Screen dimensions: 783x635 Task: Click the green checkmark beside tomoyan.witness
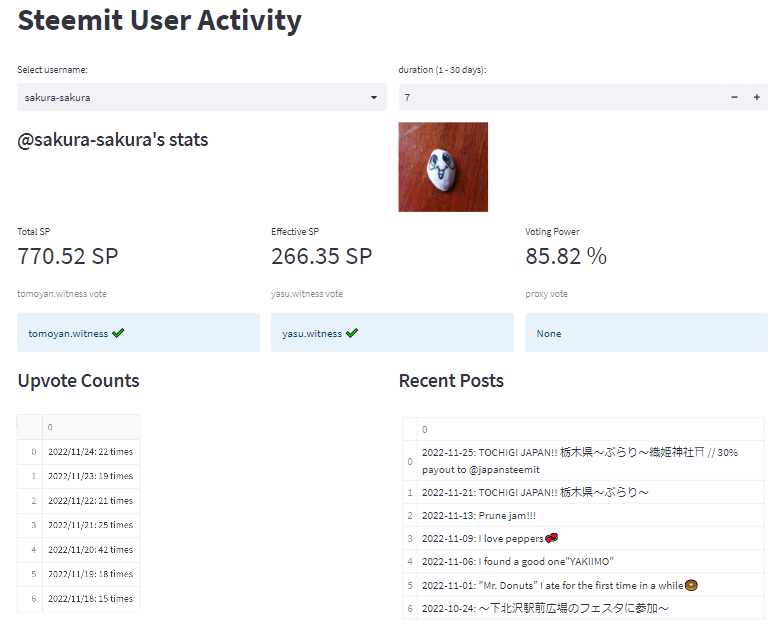(x=119, y=333)
